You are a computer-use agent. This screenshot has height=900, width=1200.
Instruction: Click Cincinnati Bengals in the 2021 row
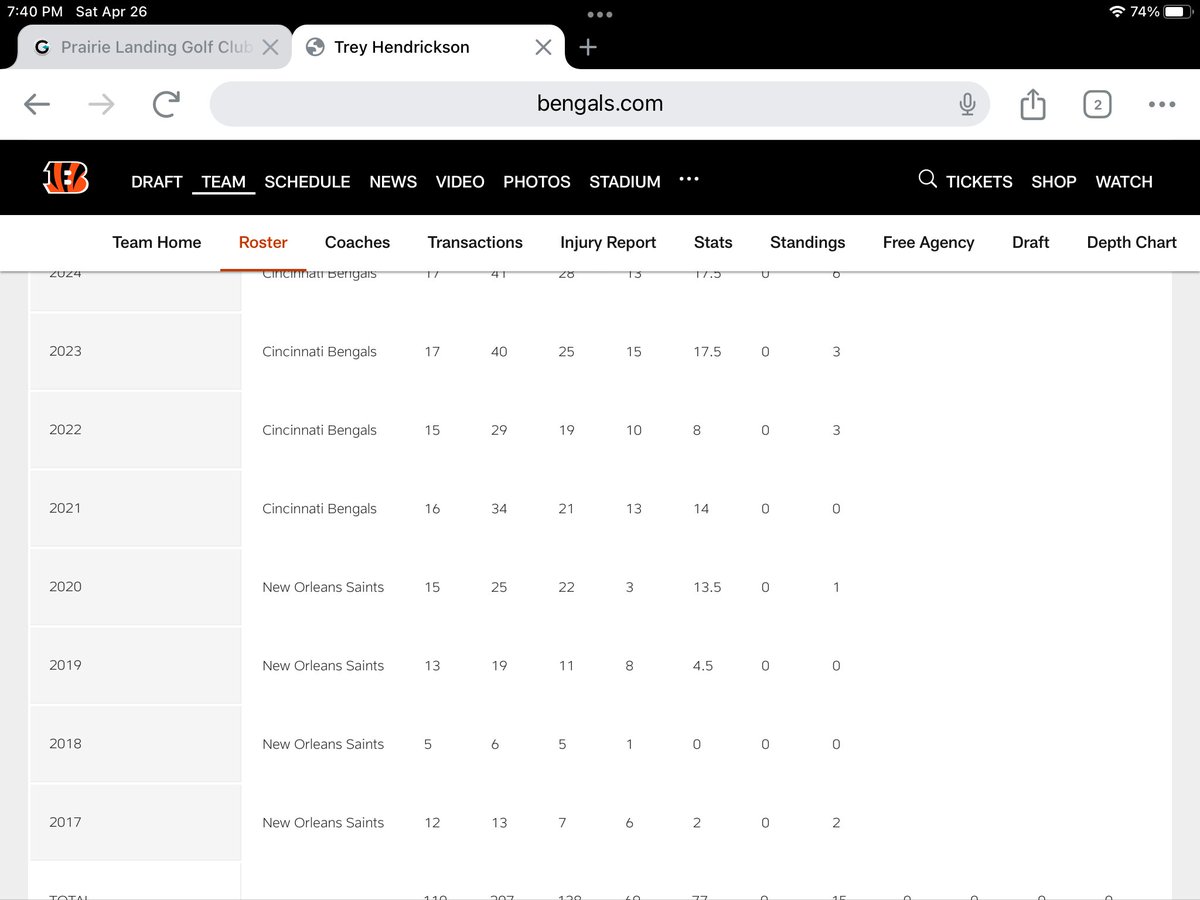coord(319,509)
